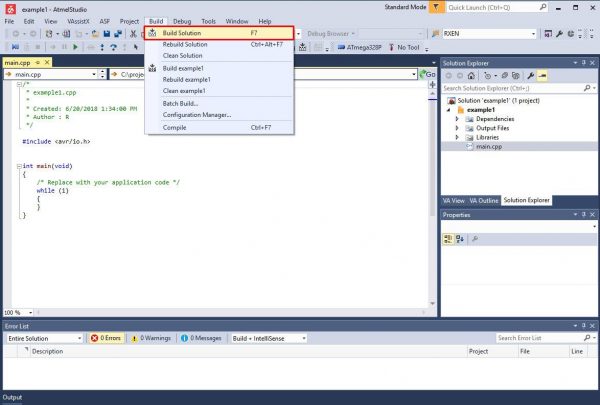This screenshot has width=600, height=405.
Task: Open the Tools menu
Action: click(x=209, y=21)
